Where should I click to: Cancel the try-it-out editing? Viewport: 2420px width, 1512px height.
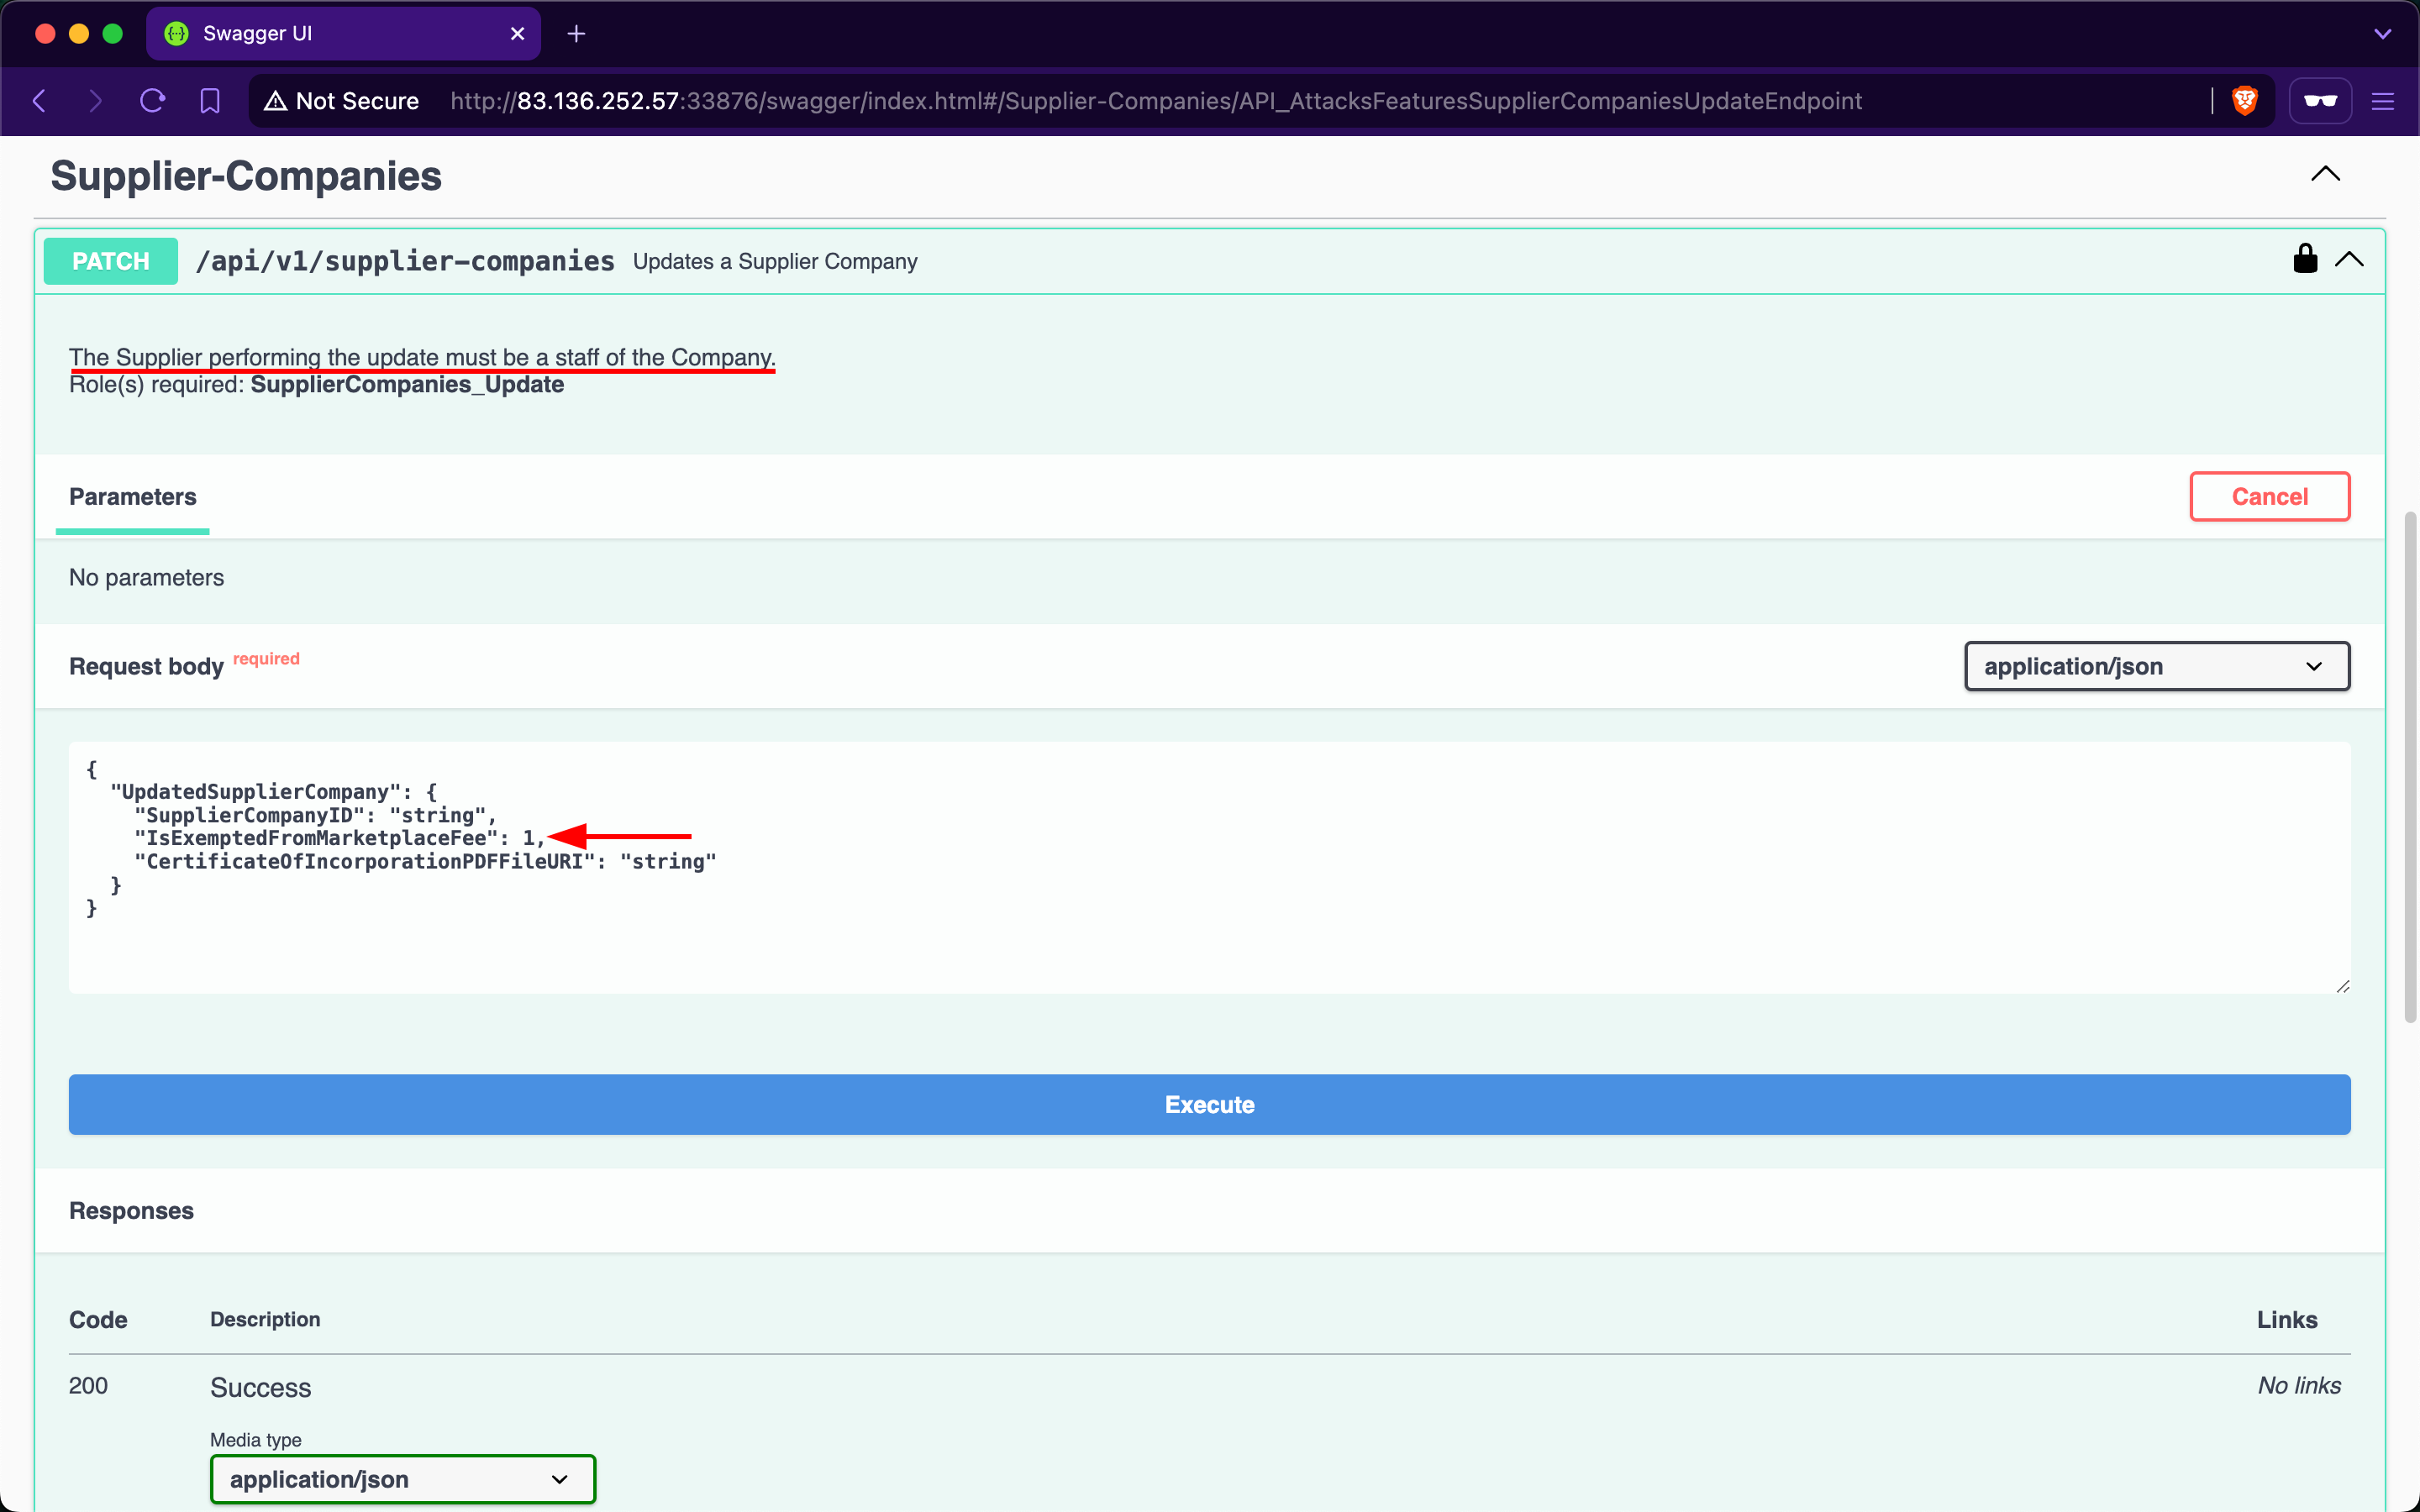click(x=2270, y=497)
